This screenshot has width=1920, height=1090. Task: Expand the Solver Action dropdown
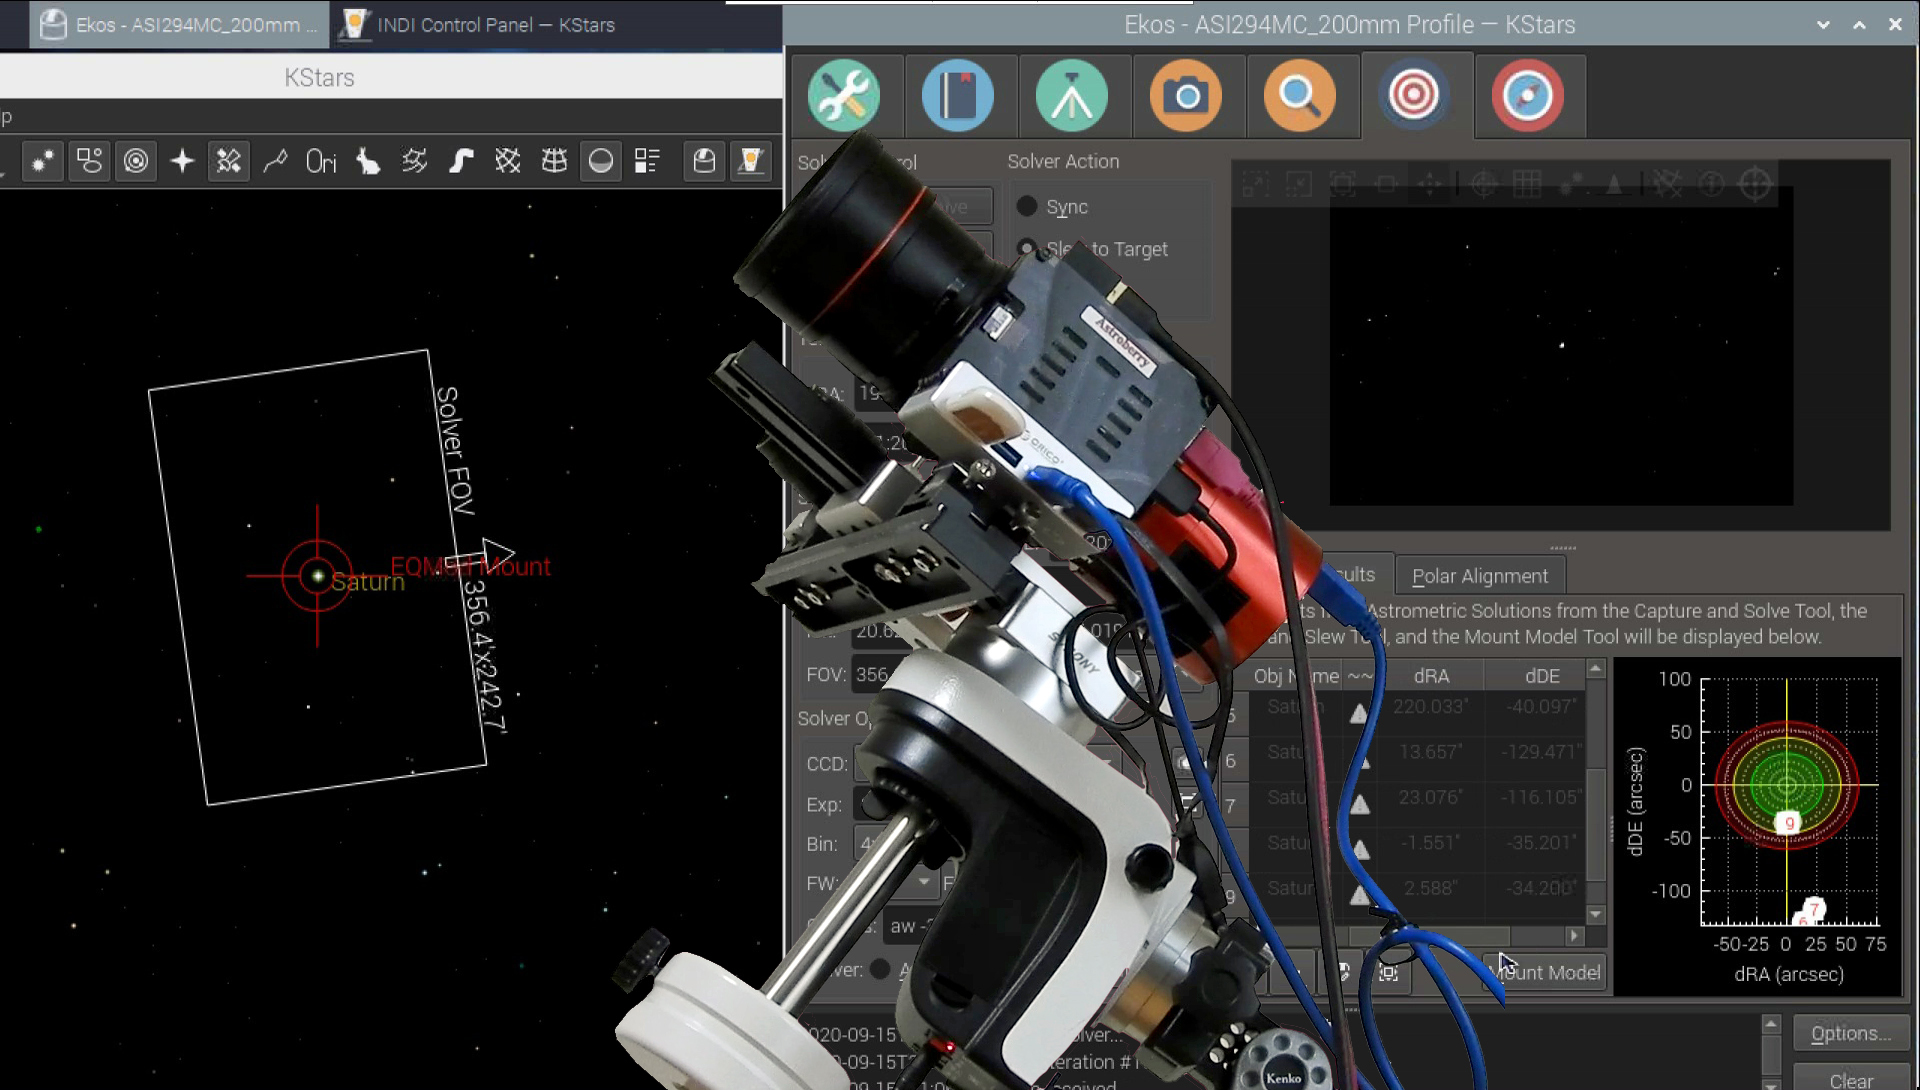pos(1063,161)
